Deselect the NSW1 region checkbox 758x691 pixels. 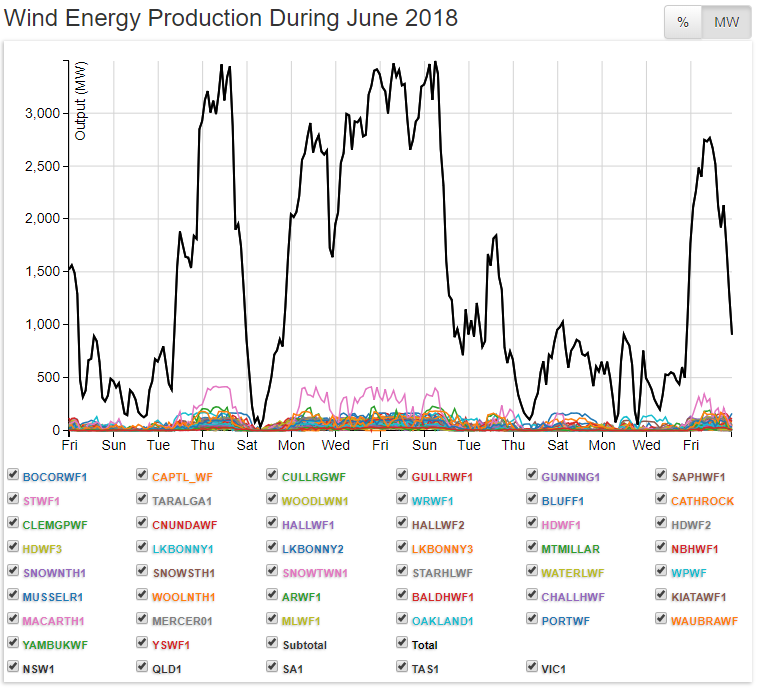(x=13, y=666)
